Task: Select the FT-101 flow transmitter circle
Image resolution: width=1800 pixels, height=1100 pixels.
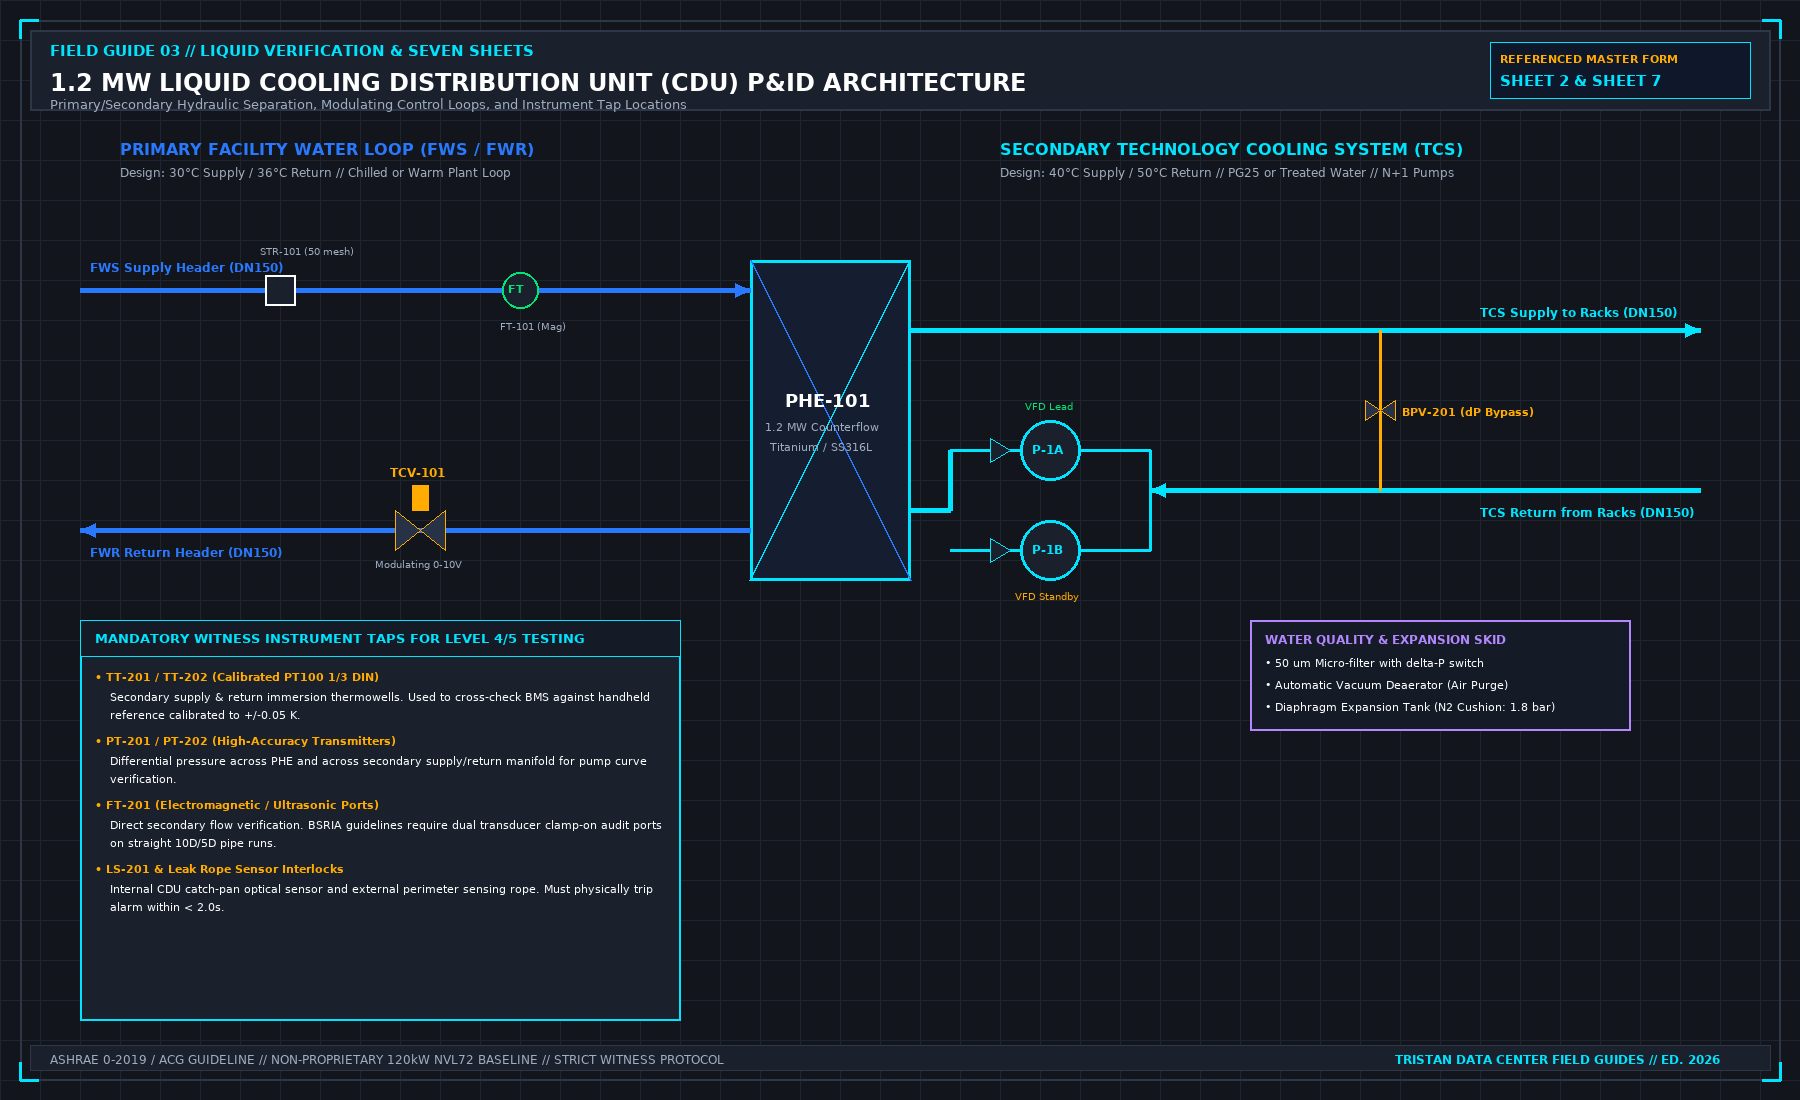Action: [x=520, y=290]
